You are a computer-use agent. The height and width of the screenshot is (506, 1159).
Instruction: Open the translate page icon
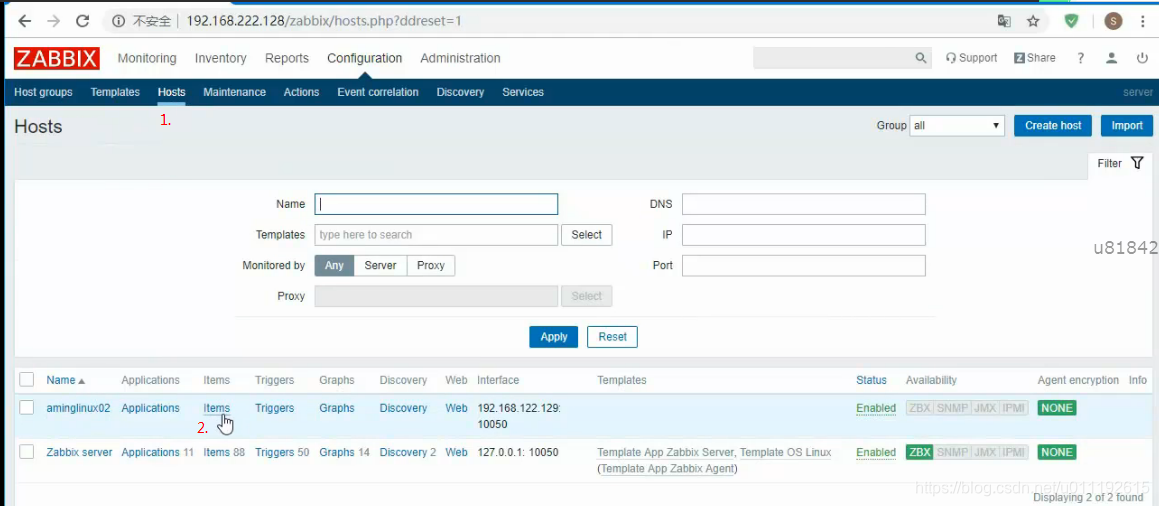tap(1004, 21)
